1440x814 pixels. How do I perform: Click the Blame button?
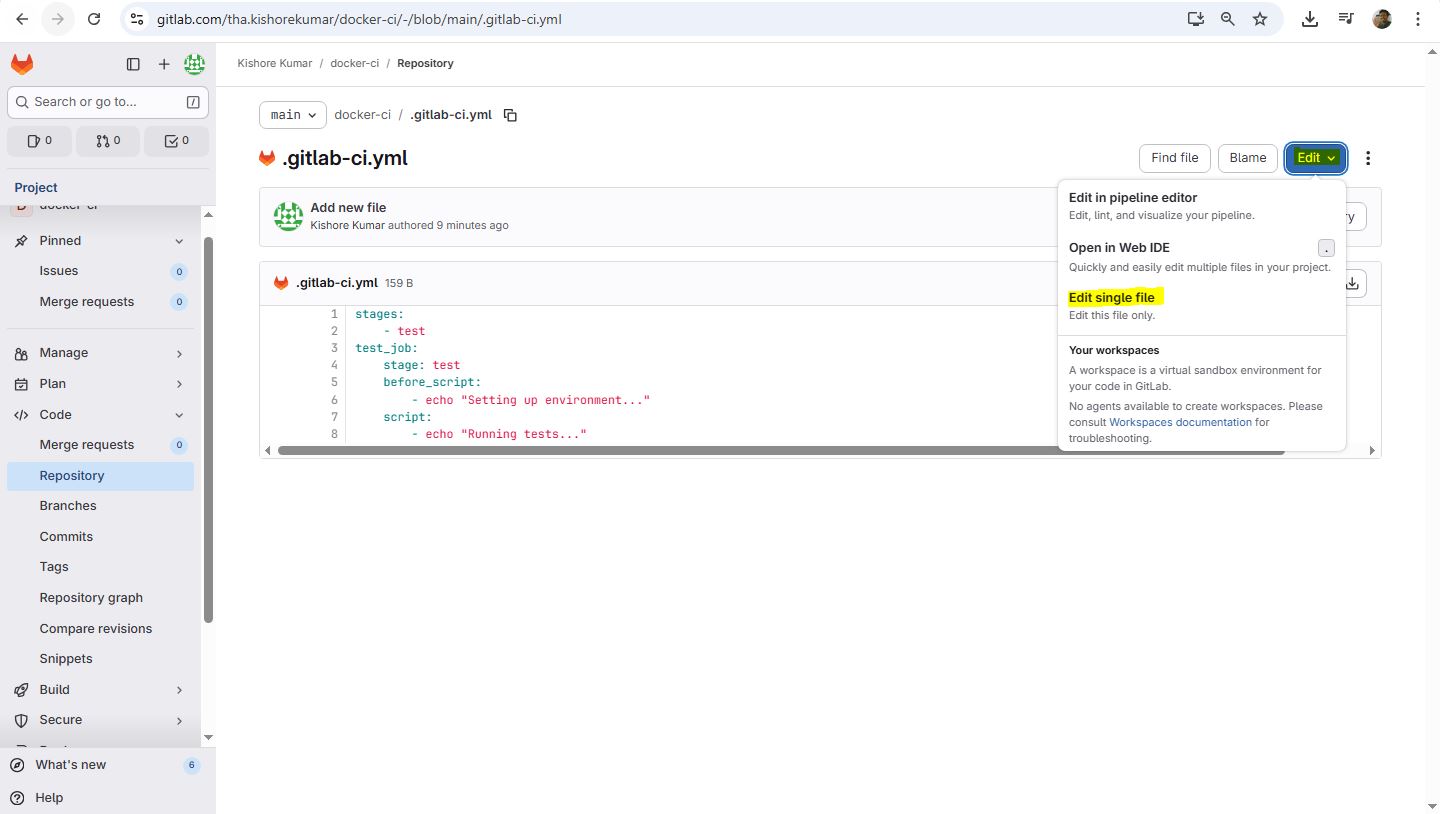pos(1247,158)
